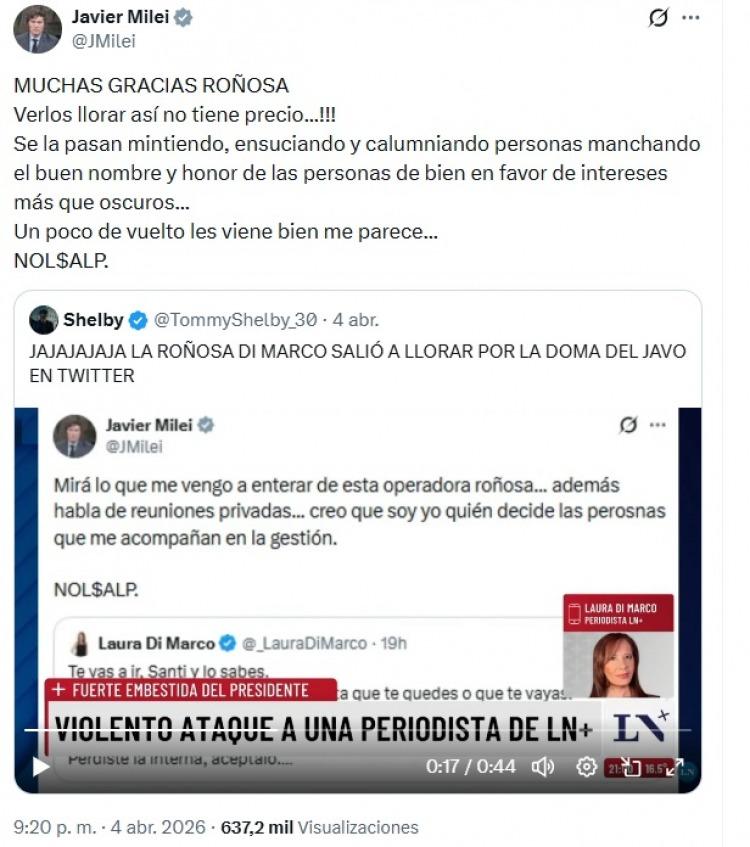Screen dimensions: 750x847
Task: Play the embedded video
Action: (41, 766)
